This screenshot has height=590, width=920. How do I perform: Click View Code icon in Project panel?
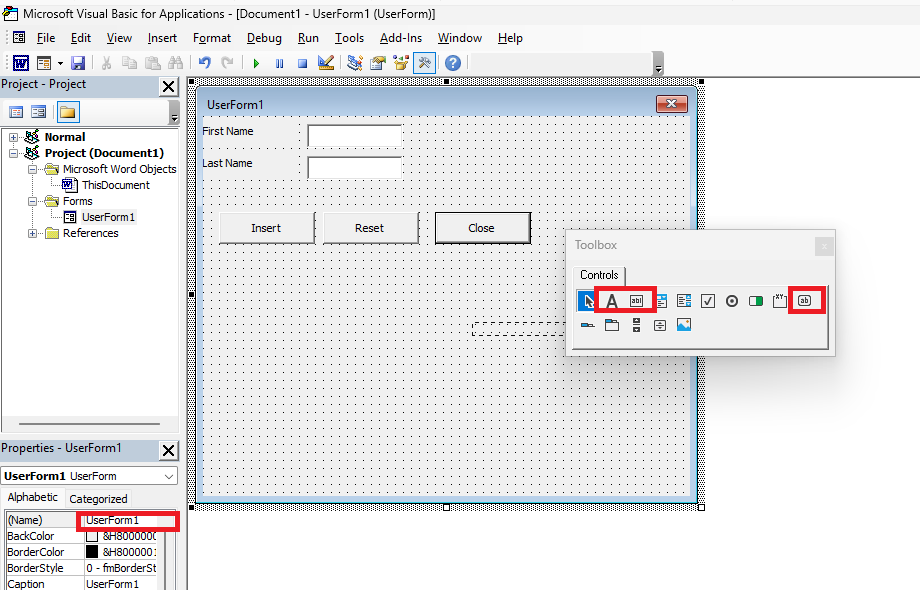pos(16,111)
